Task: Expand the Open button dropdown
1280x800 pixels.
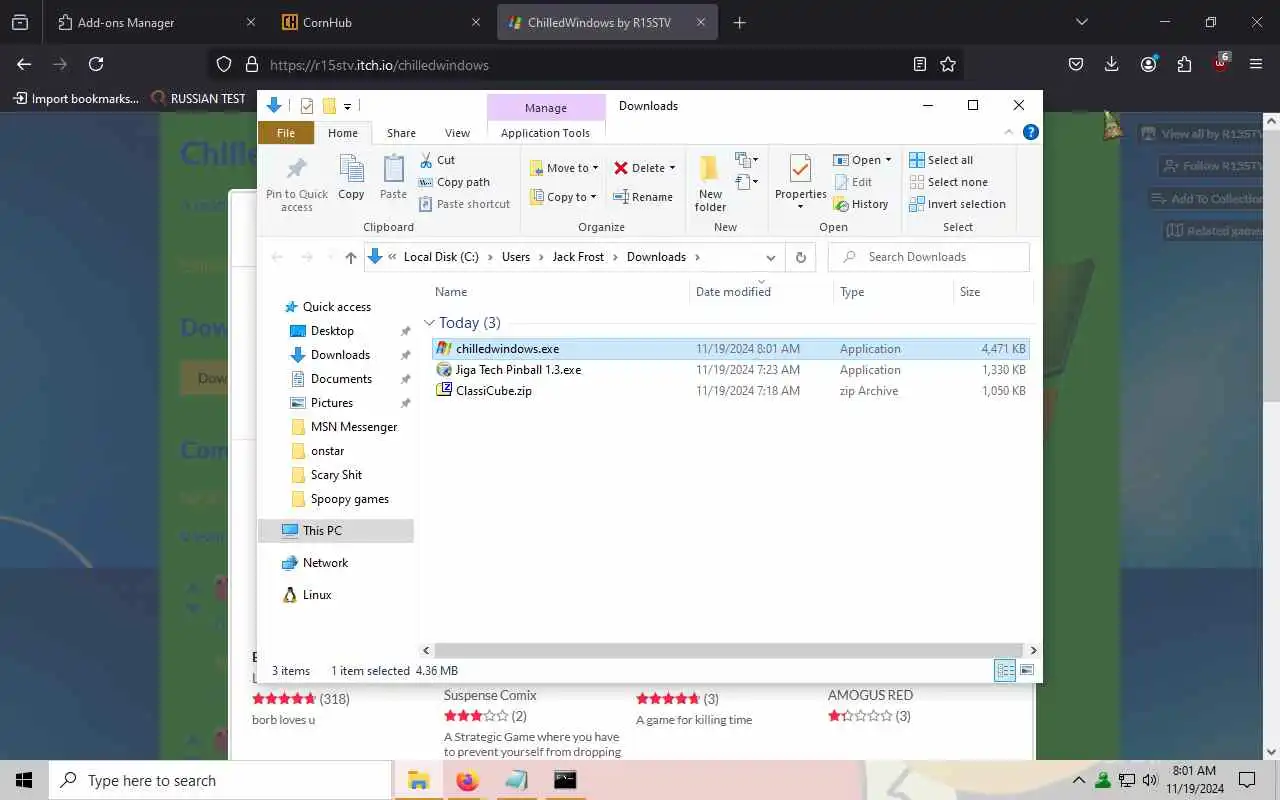Action: [x=888, y=160]
